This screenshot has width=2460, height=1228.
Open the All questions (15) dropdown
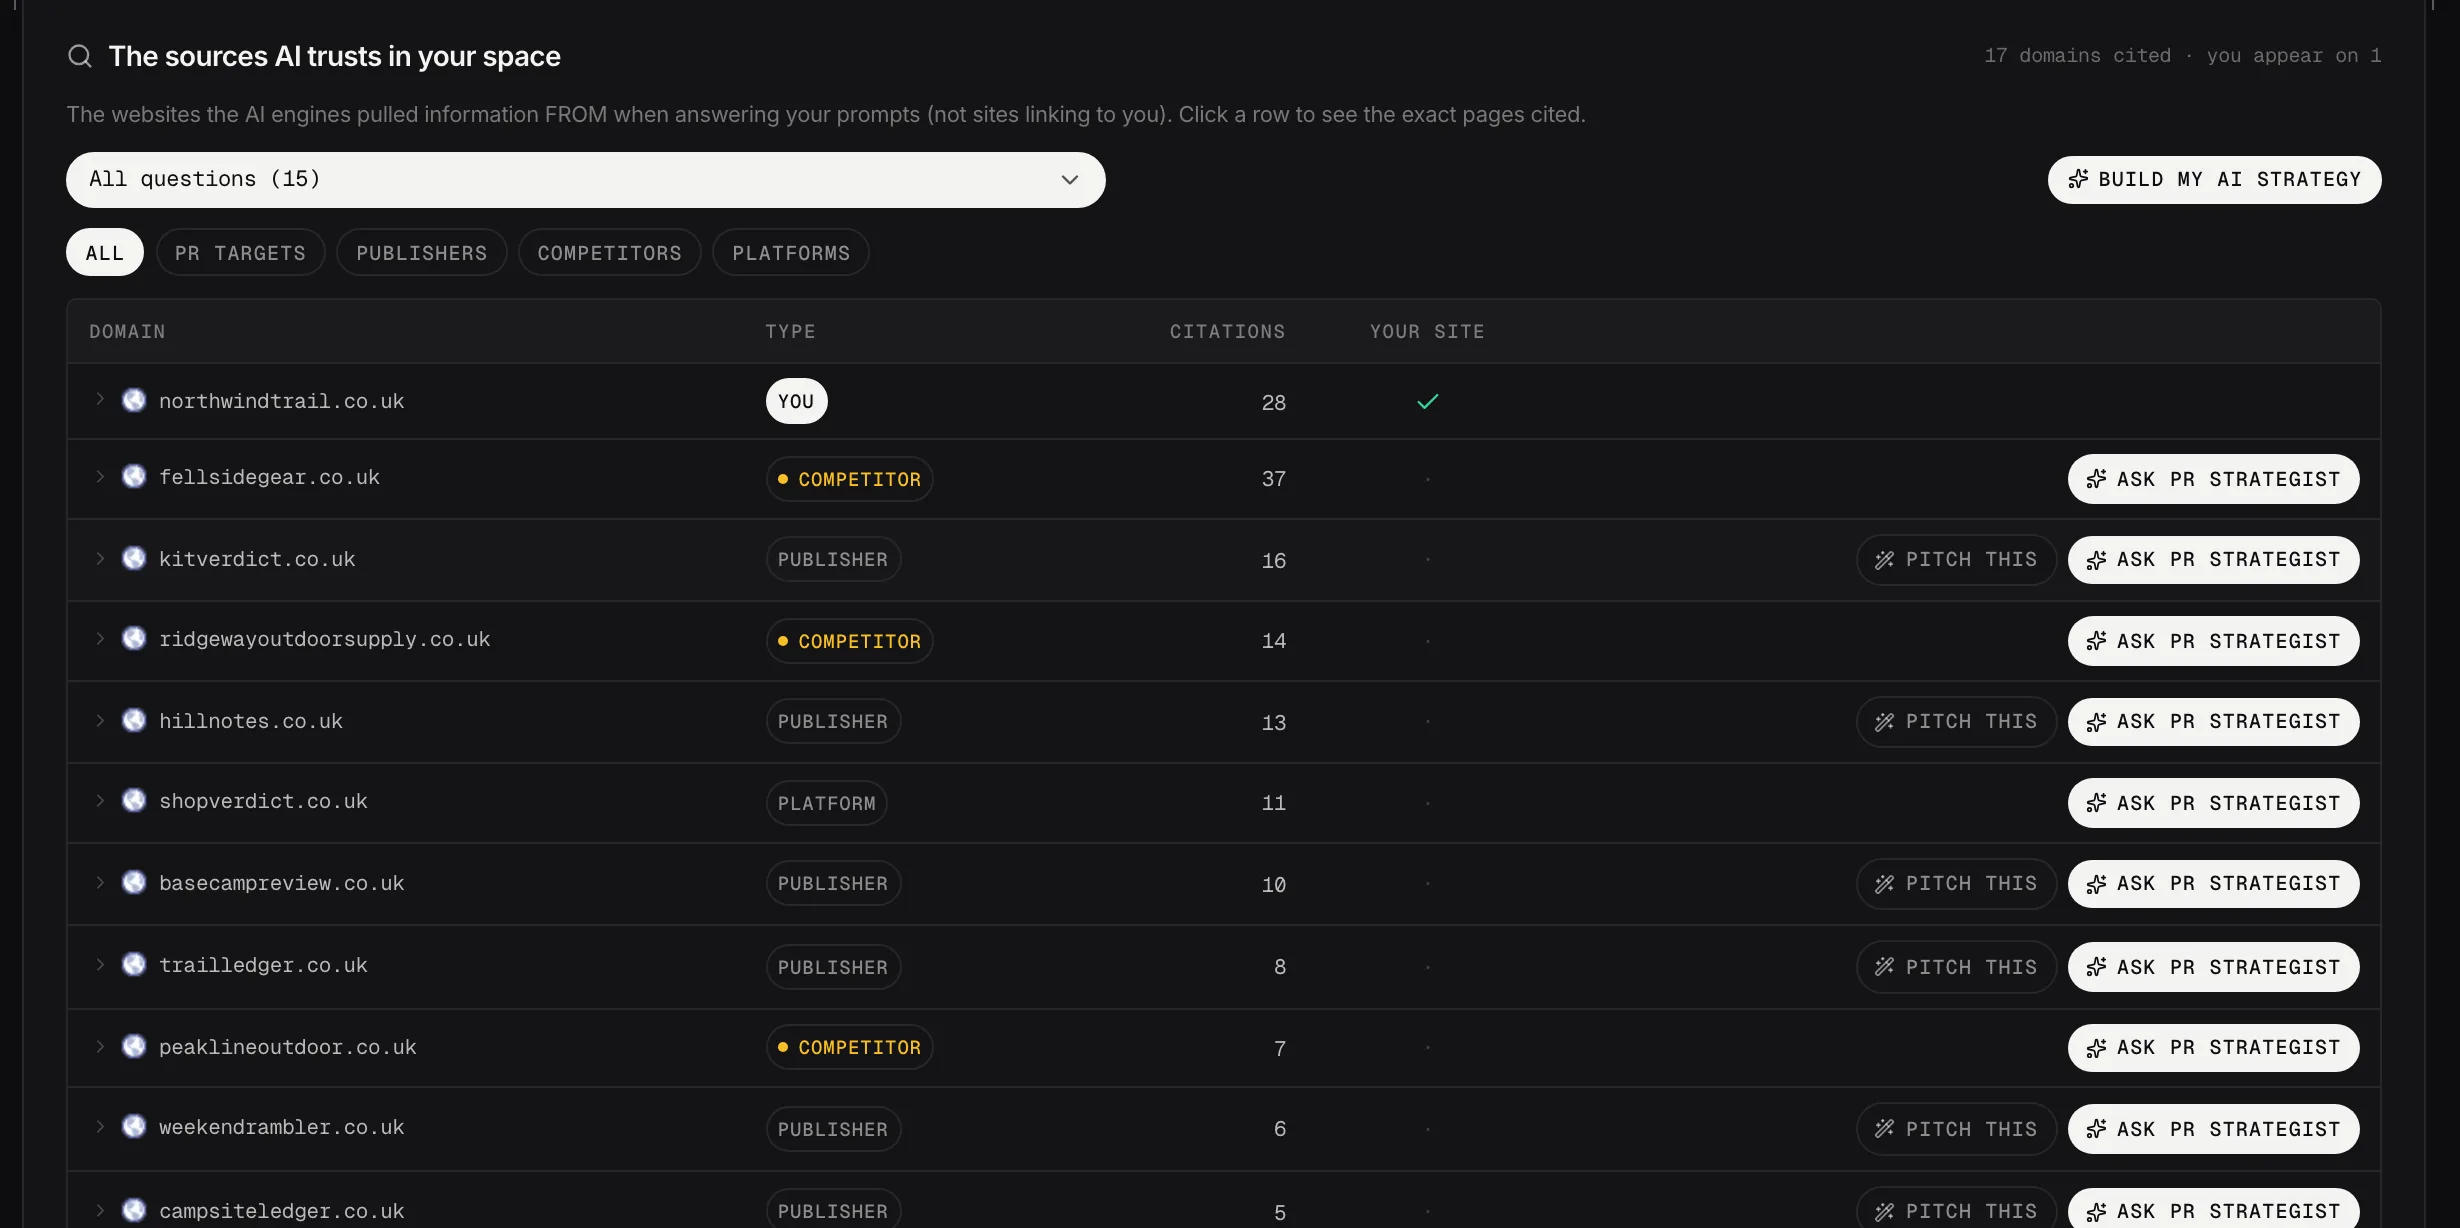coord(586,180)
